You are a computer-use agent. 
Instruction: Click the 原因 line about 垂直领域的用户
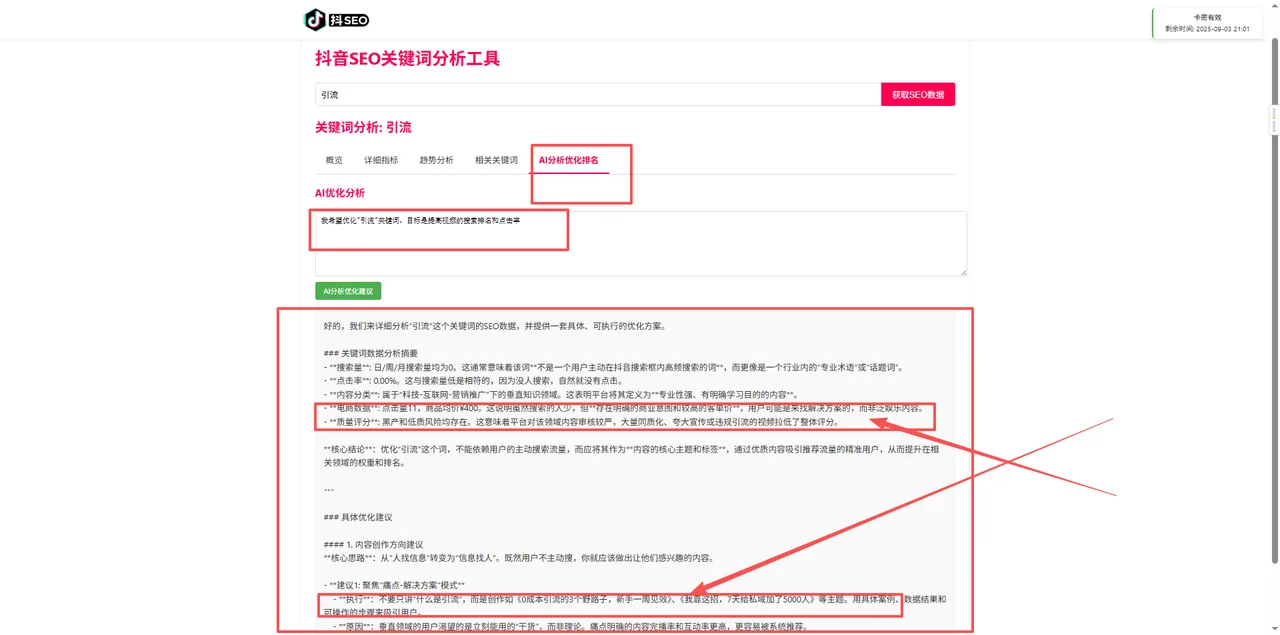coord(571,627)
